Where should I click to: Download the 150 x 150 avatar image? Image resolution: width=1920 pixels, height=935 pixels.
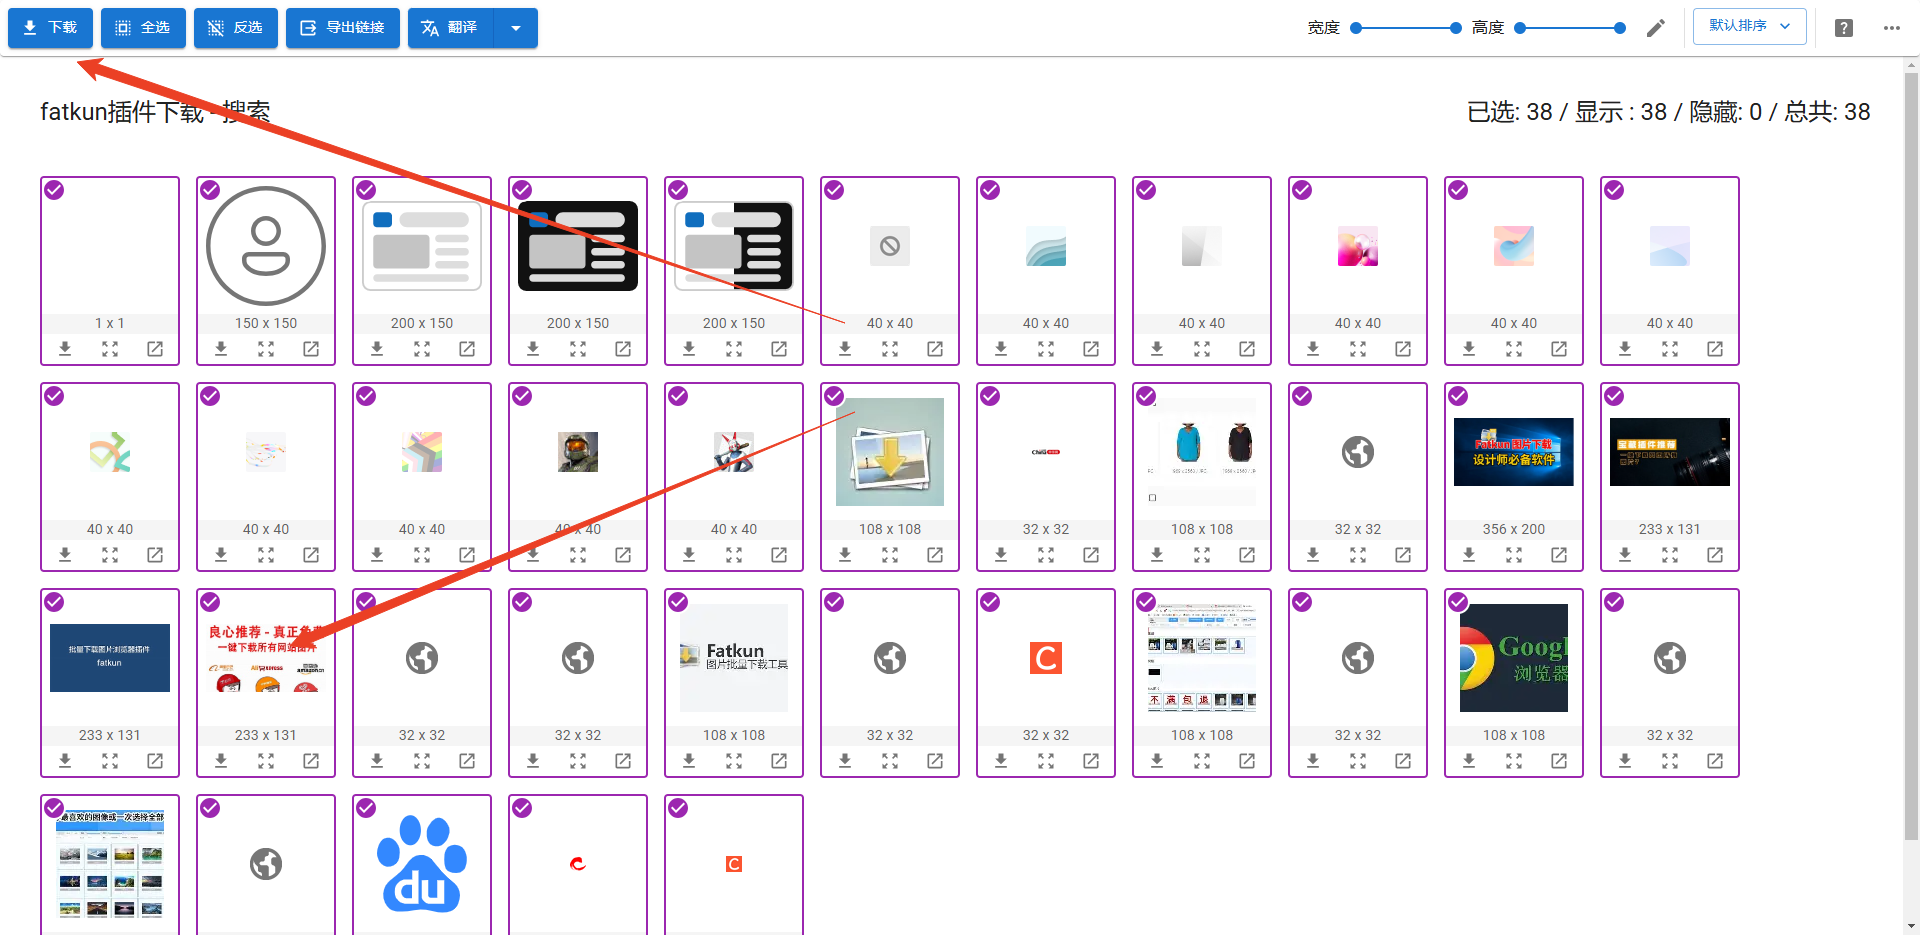[x=221, y=349]
